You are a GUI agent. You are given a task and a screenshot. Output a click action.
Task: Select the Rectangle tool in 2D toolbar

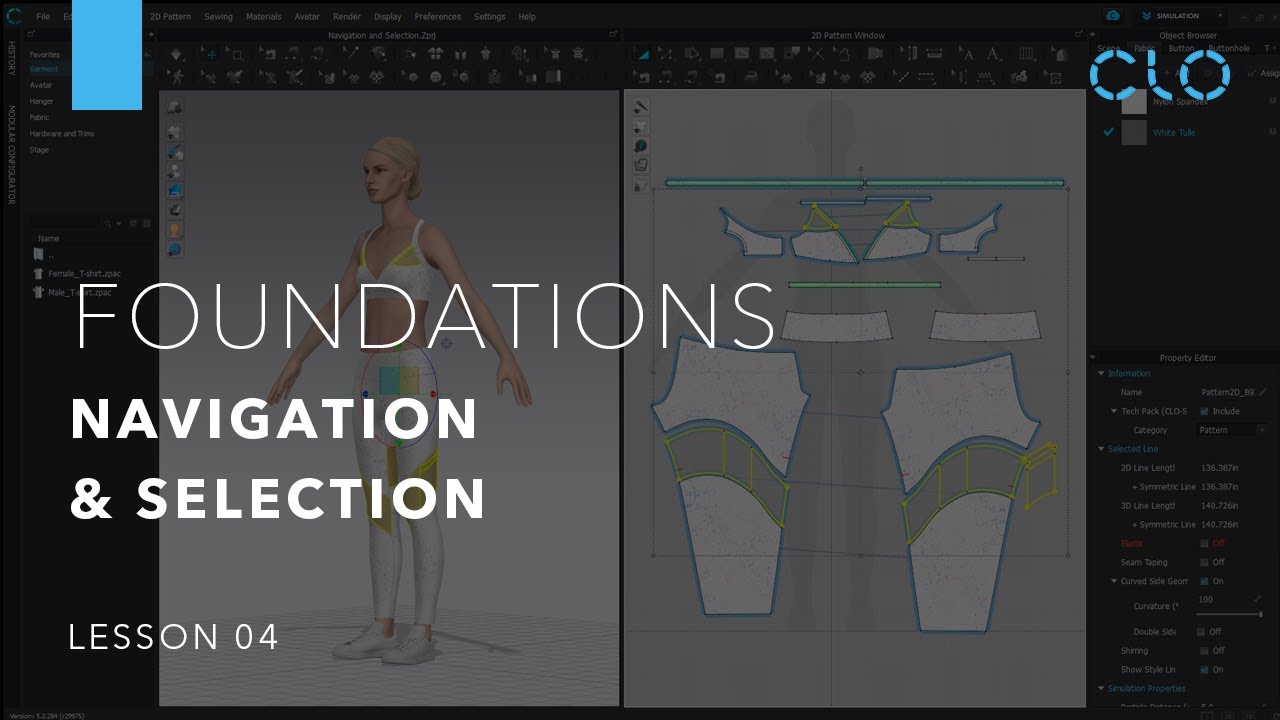(x=717, y=54)
